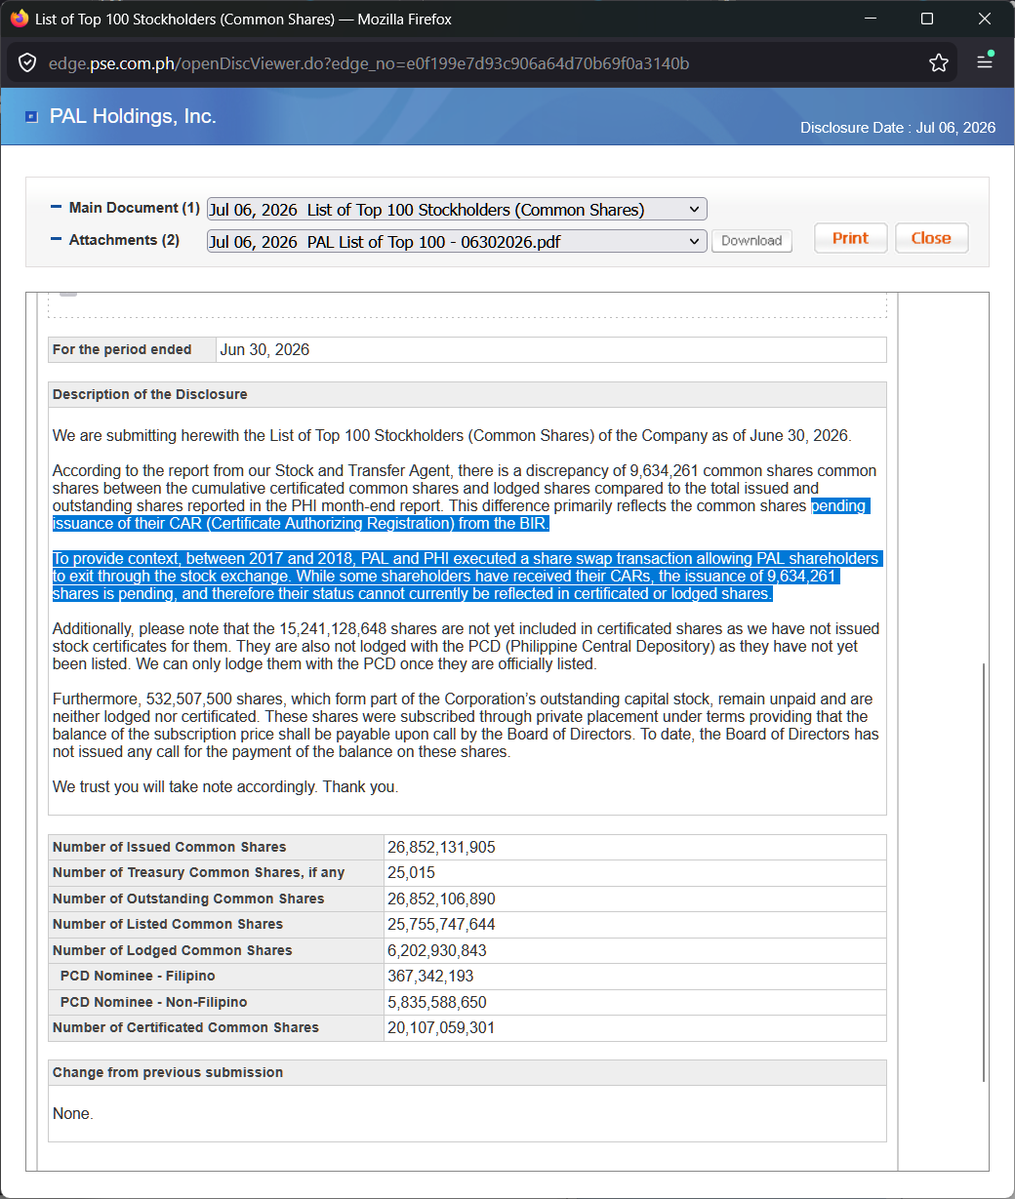The height and width of the screenshot is (1199, 1015).
Task: Click the 'None.' change text
Action: (73, 1113)
